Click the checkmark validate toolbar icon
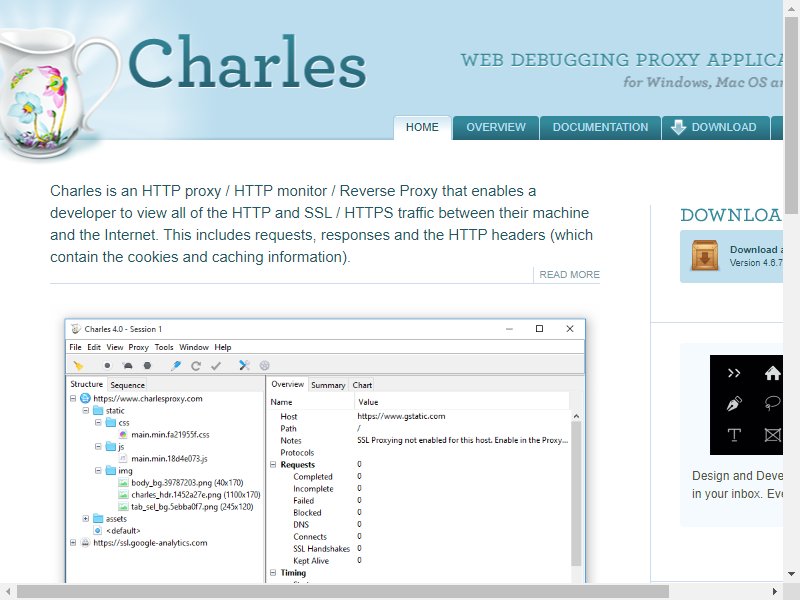 (x=216, y=365)
